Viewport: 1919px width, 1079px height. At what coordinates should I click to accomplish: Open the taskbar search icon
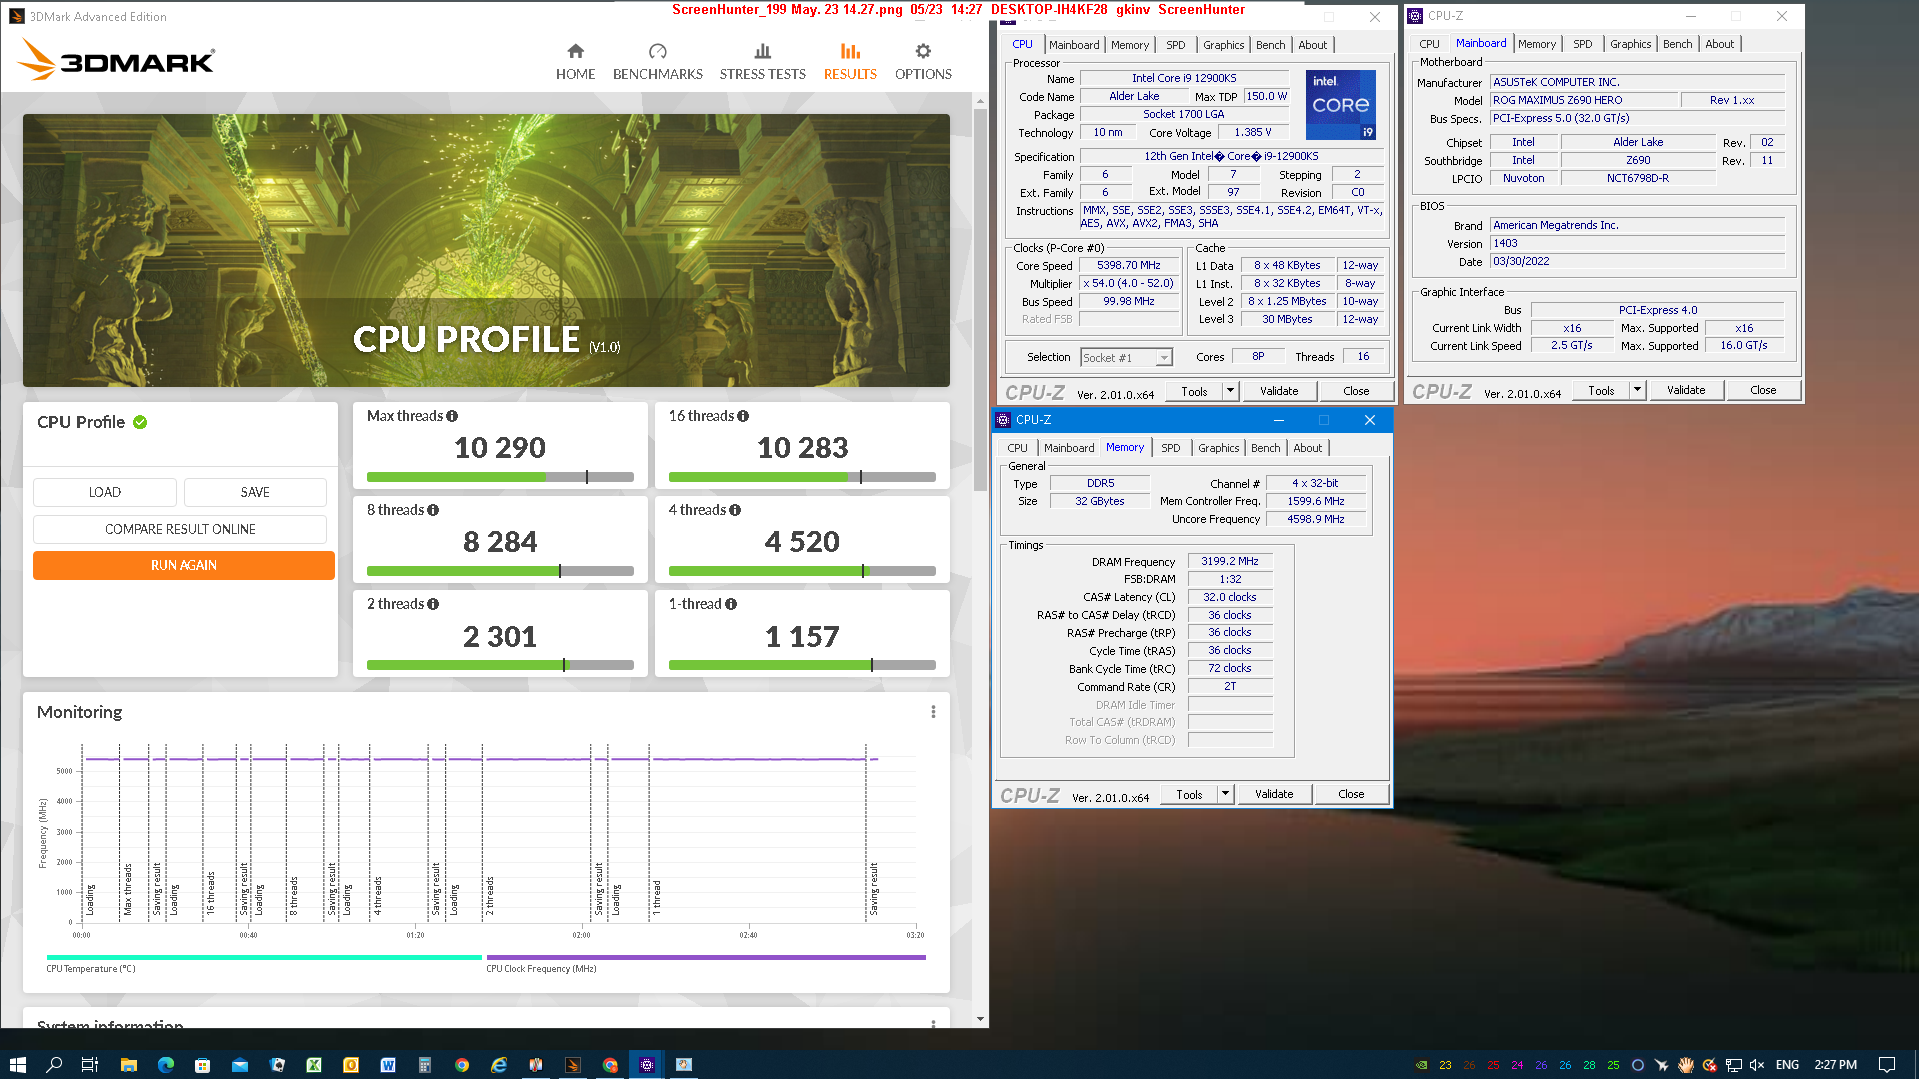pyautogui.click(x=54, y=1064)
